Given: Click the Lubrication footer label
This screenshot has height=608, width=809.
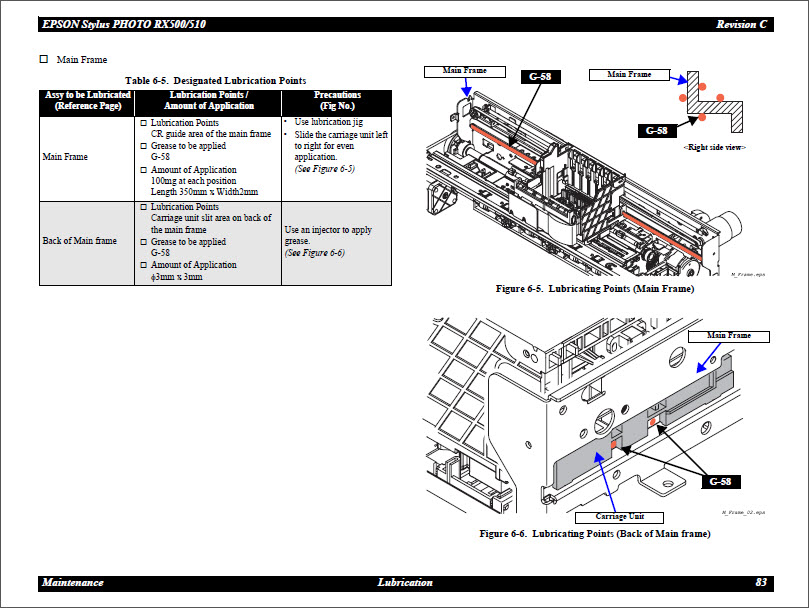Looking at the screenshot, I should coord(406,582).
